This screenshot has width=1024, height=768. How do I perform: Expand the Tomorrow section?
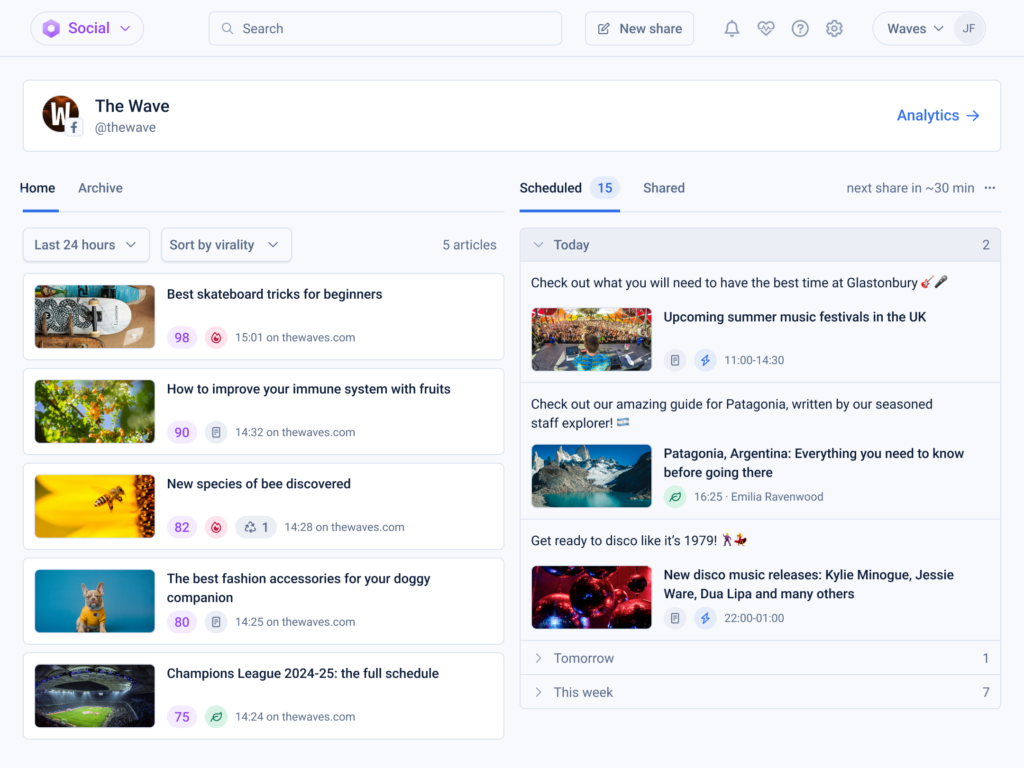pyautogui.click(x=760, y=658)
